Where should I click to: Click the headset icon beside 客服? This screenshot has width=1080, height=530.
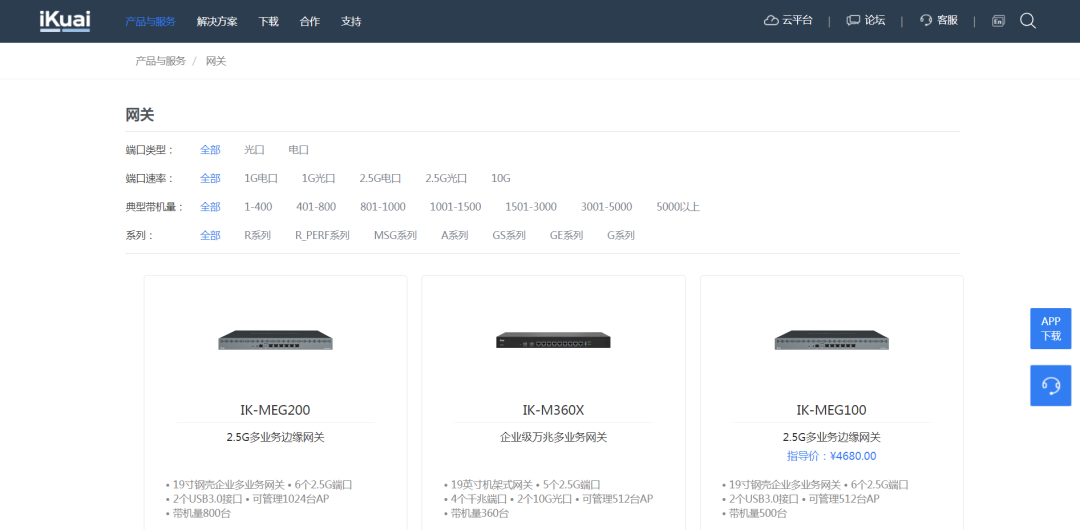coord(926,21)
